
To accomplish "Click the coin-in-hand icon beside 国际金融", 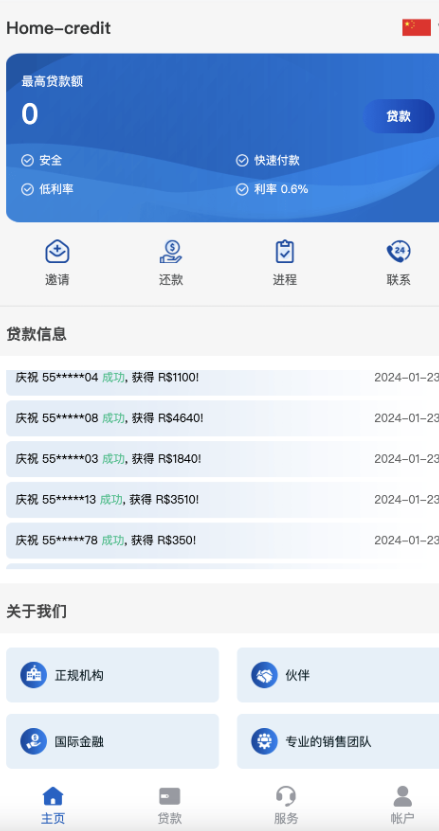I will pos(33,741).
